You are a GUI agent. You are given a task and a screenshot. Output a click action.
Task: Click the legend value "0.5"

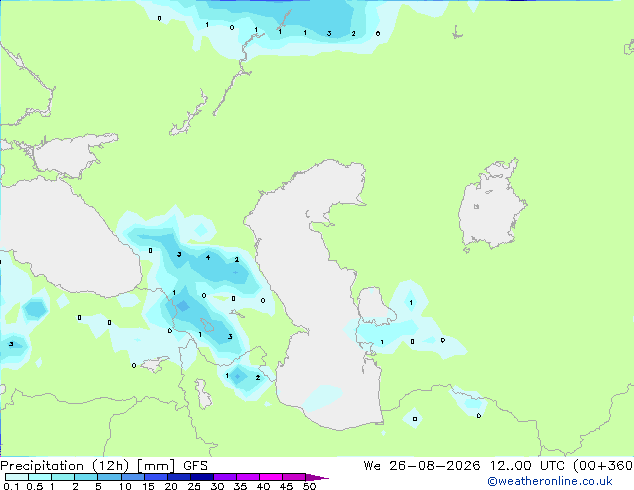click(x=35, y=486)
